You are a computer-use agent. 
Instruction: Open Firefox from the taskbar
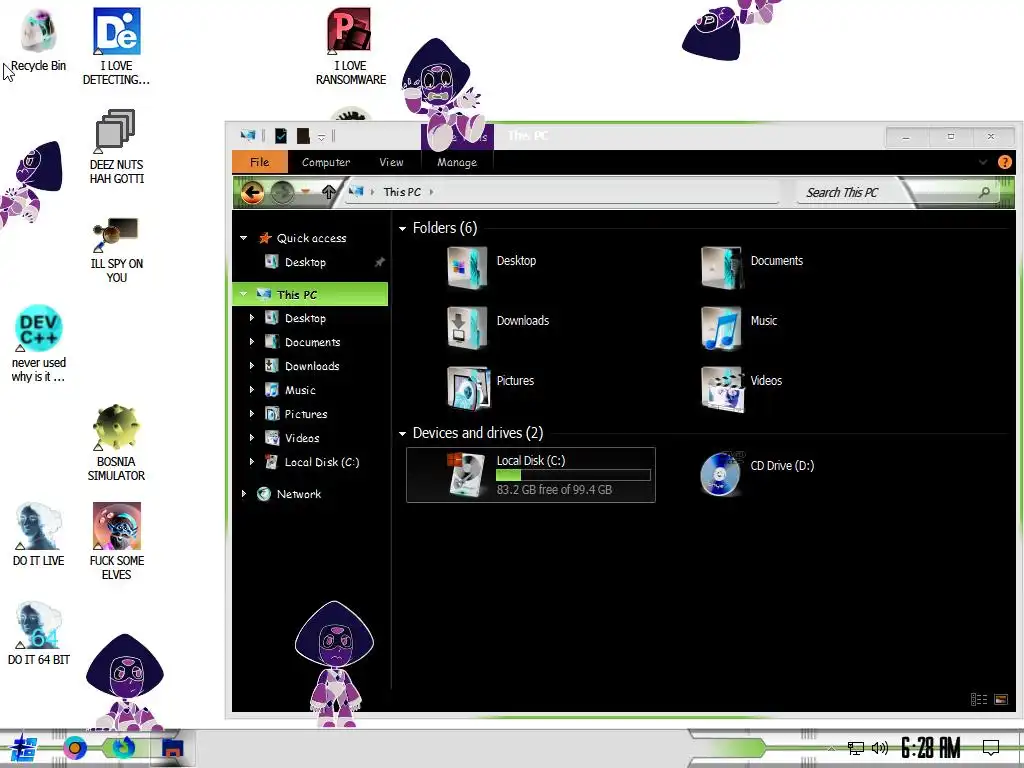(x=123, y=748)
